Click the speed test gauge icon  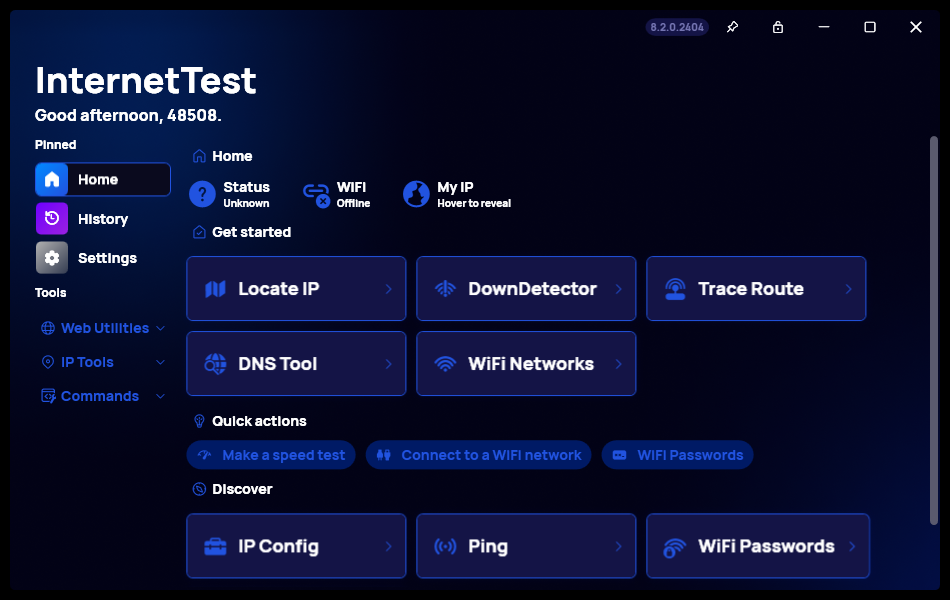pyautogui.click(x=205, y=455)
